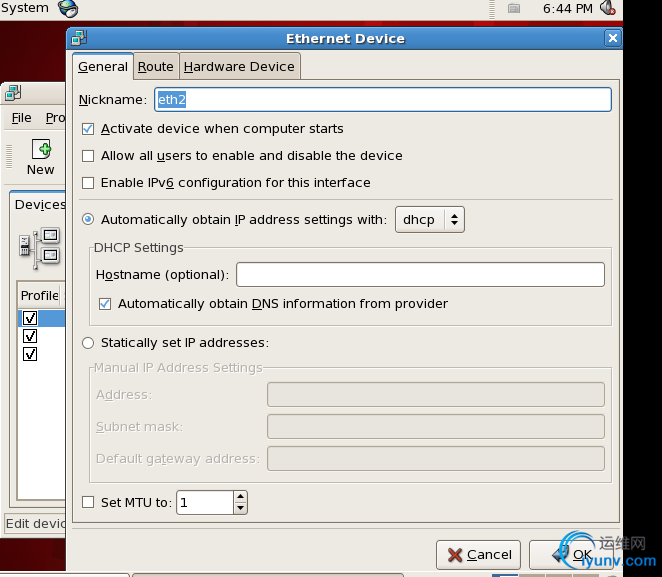Close the Ethernet Device dialog
Viewport: 662px width, 577px height.
tap(613, 38)
